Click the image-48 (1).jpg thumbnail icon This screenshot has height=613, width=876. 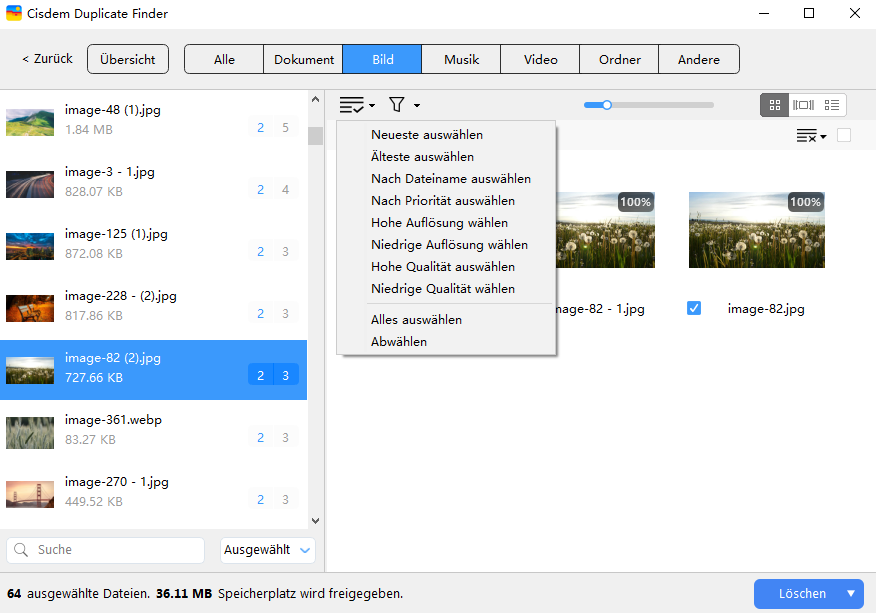(30, 120)
